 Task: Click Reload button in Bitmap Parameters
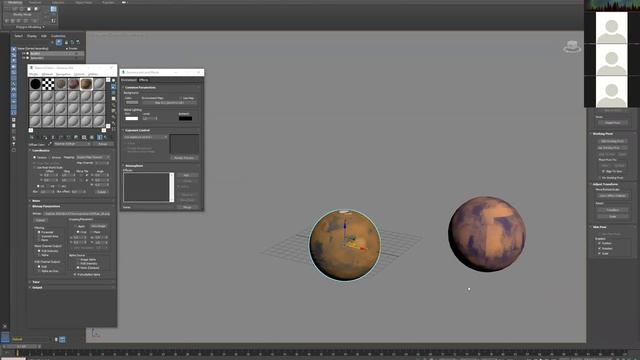(40, 220)
